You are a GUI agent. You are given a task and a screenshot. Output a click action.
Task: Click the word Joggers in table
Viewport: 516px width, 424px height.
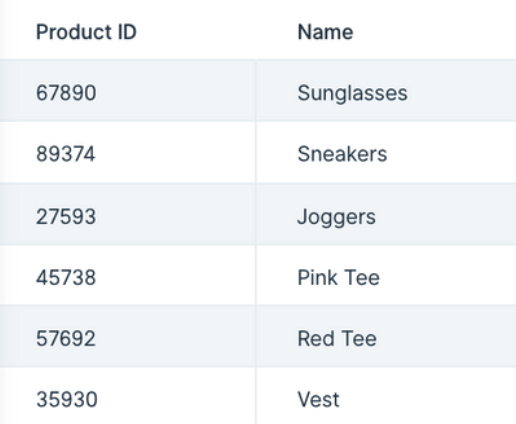pos(337,217)
